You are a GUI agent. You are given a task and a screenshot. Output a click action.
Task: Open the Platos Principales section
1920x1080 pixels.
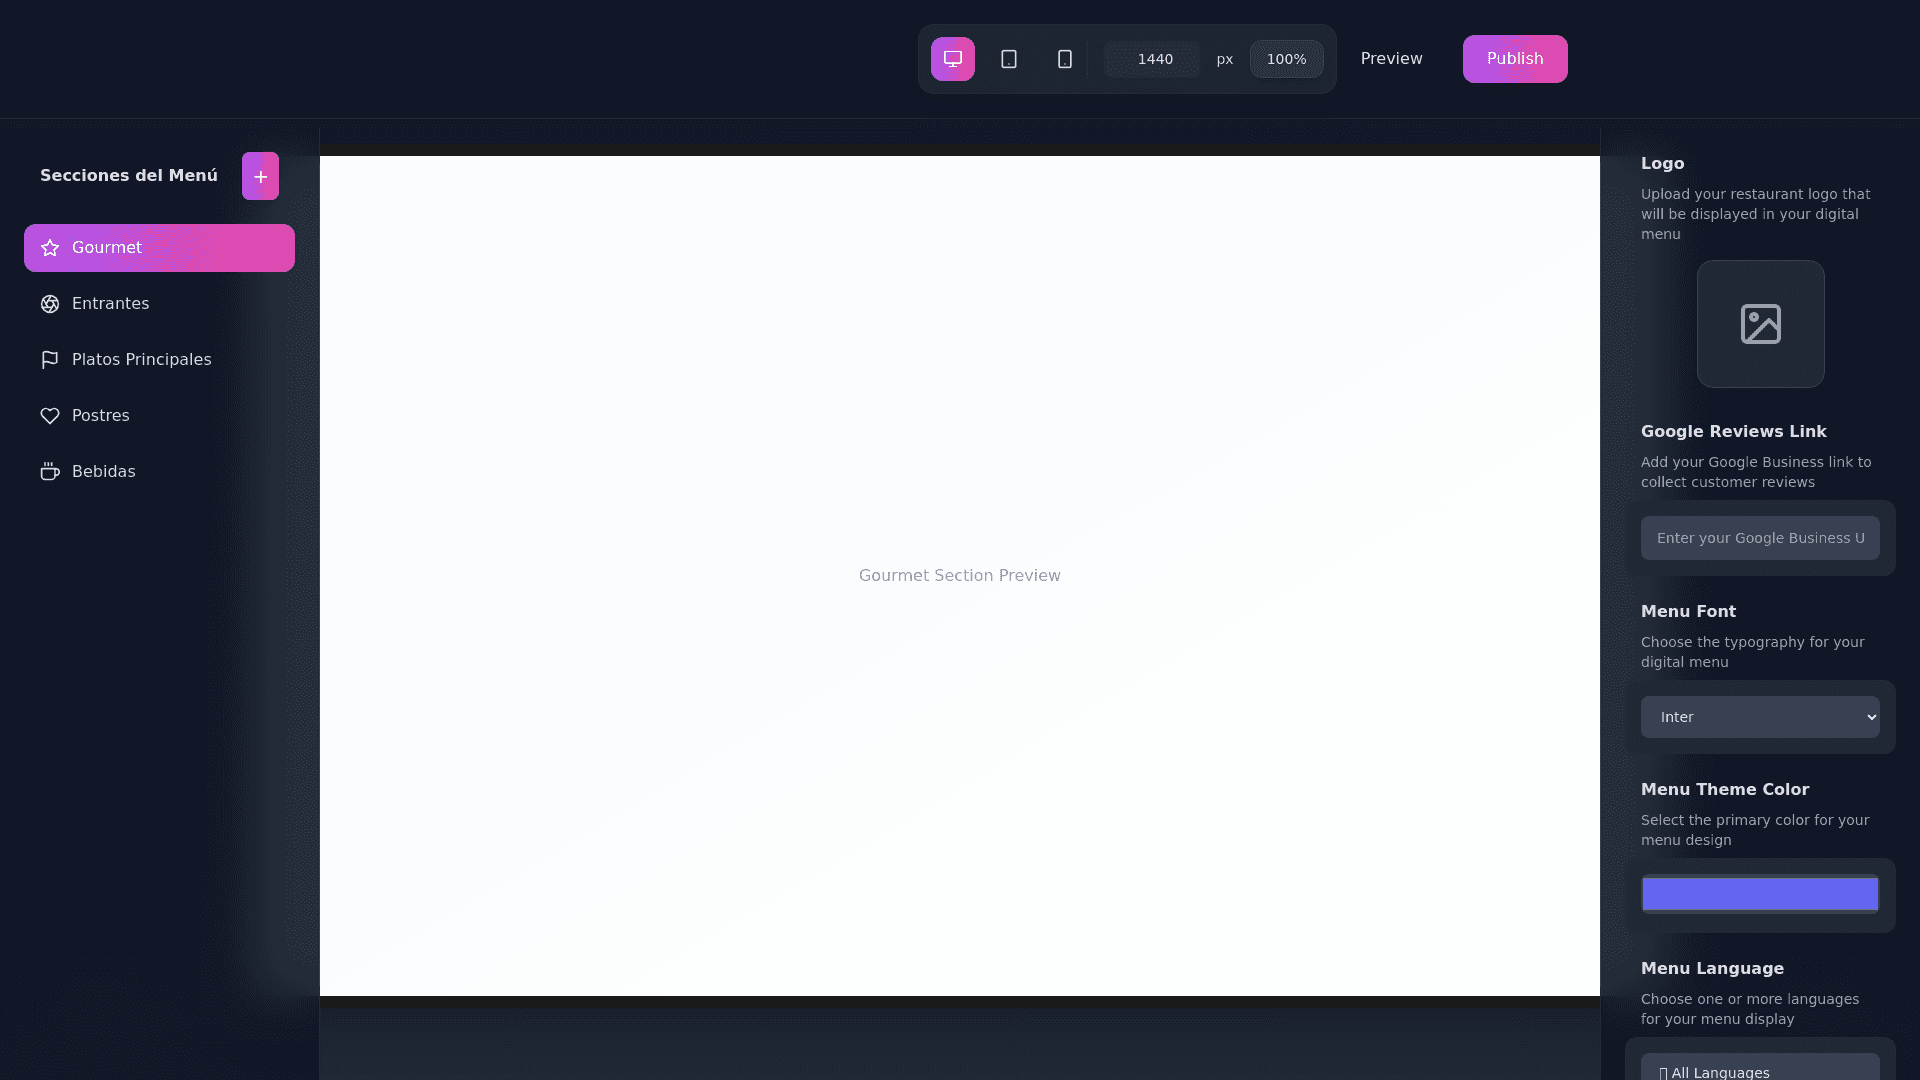click(141, 360)
